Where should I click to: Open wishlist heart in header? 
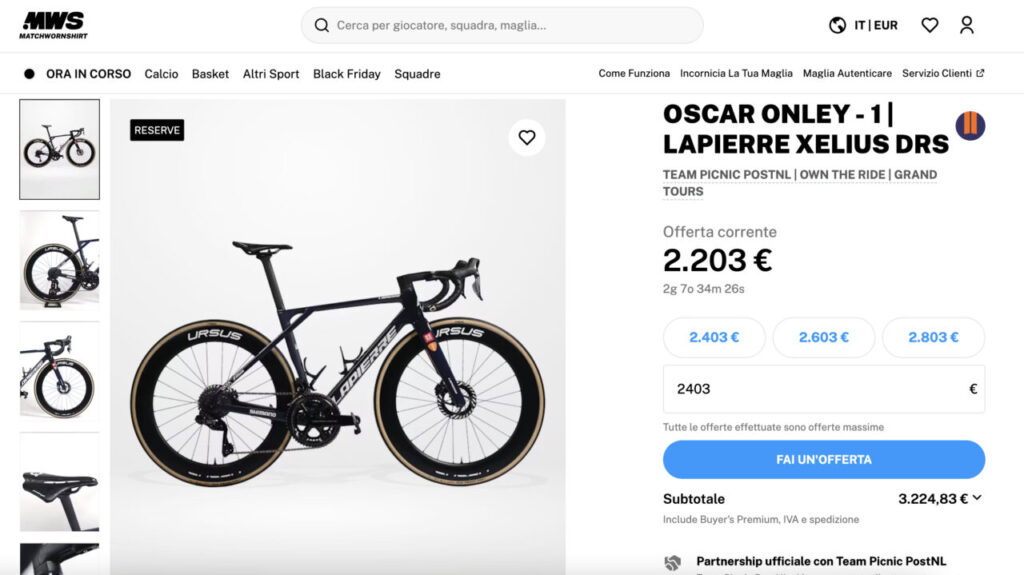[x=930, y=25]
